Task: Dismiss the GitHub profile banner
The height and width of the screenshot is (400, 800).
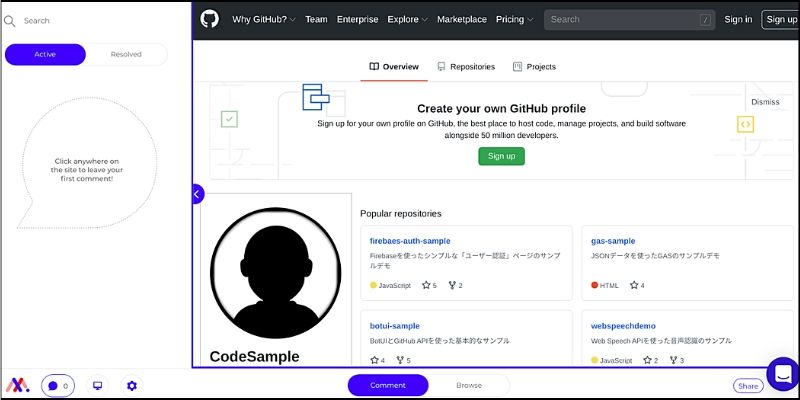Action: tap(765, 102)
